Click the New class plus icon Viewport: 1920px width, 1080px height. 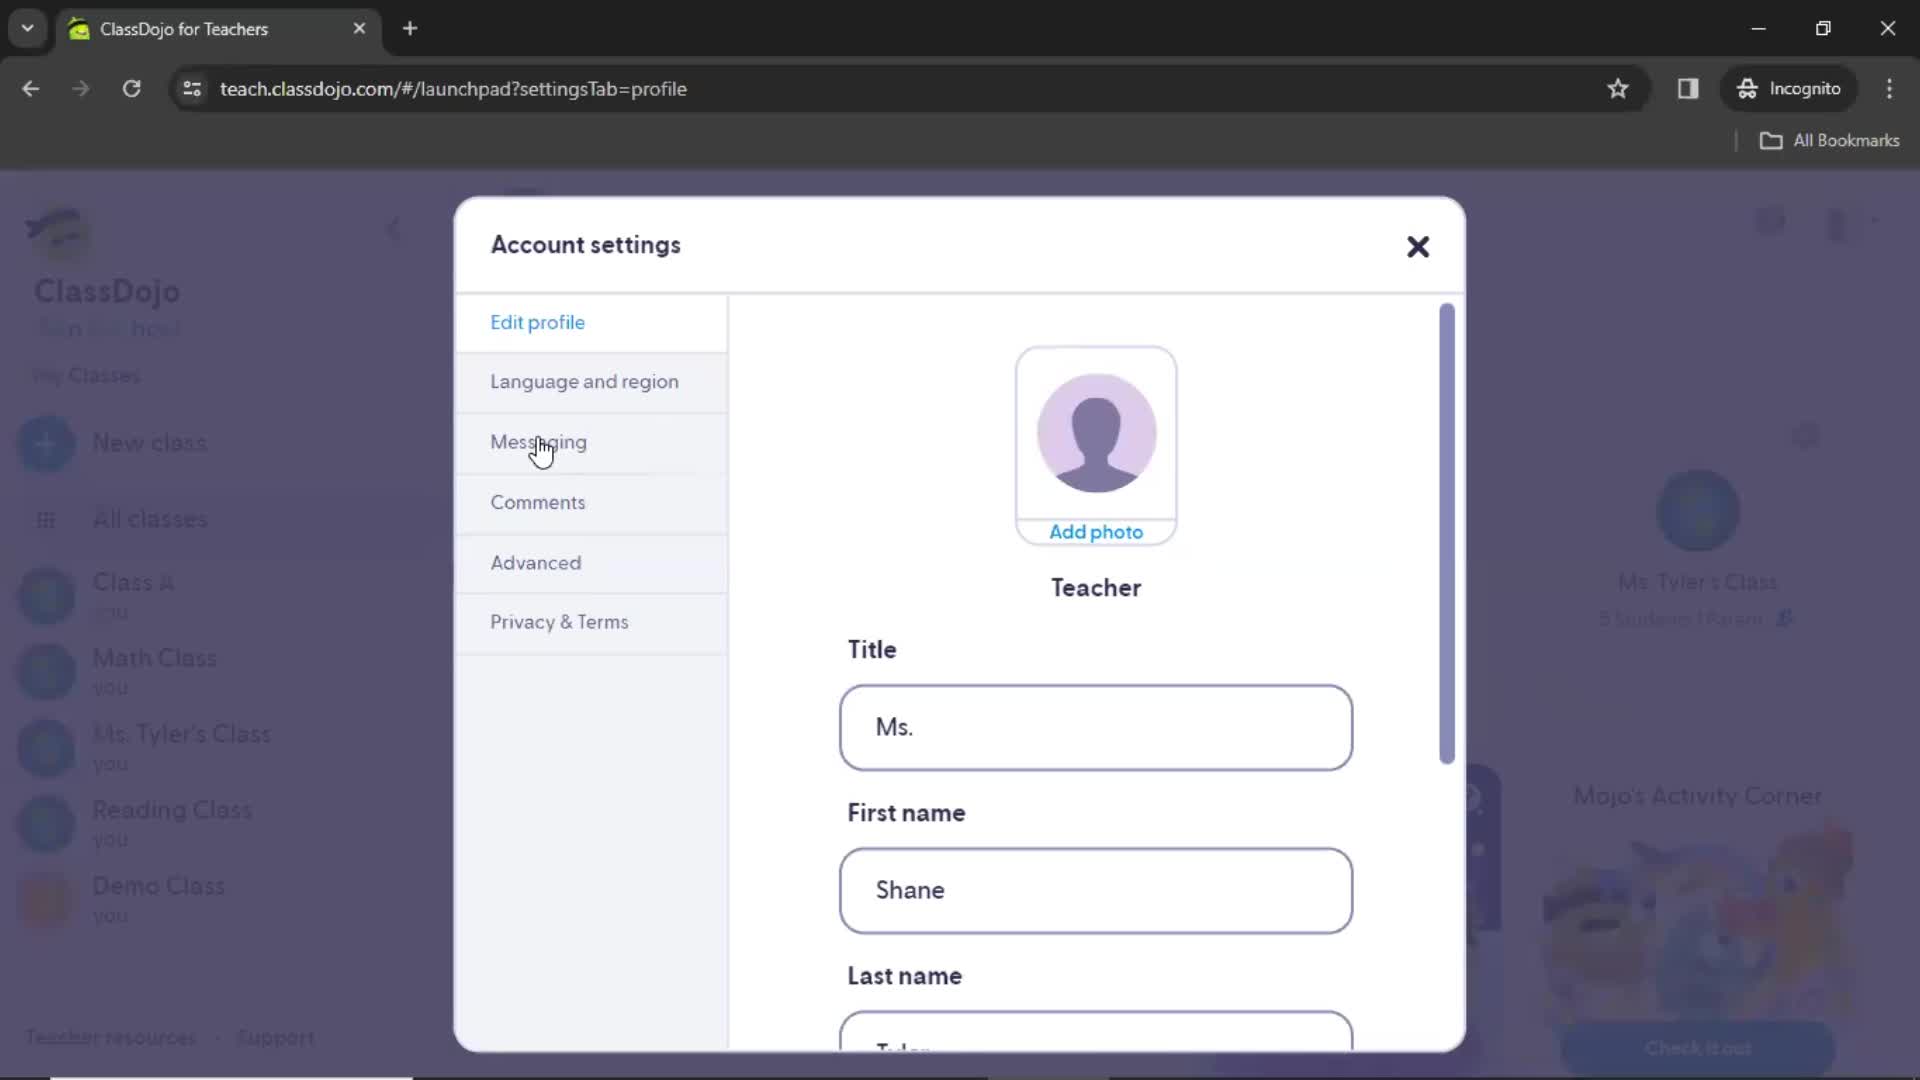[45, 444]
